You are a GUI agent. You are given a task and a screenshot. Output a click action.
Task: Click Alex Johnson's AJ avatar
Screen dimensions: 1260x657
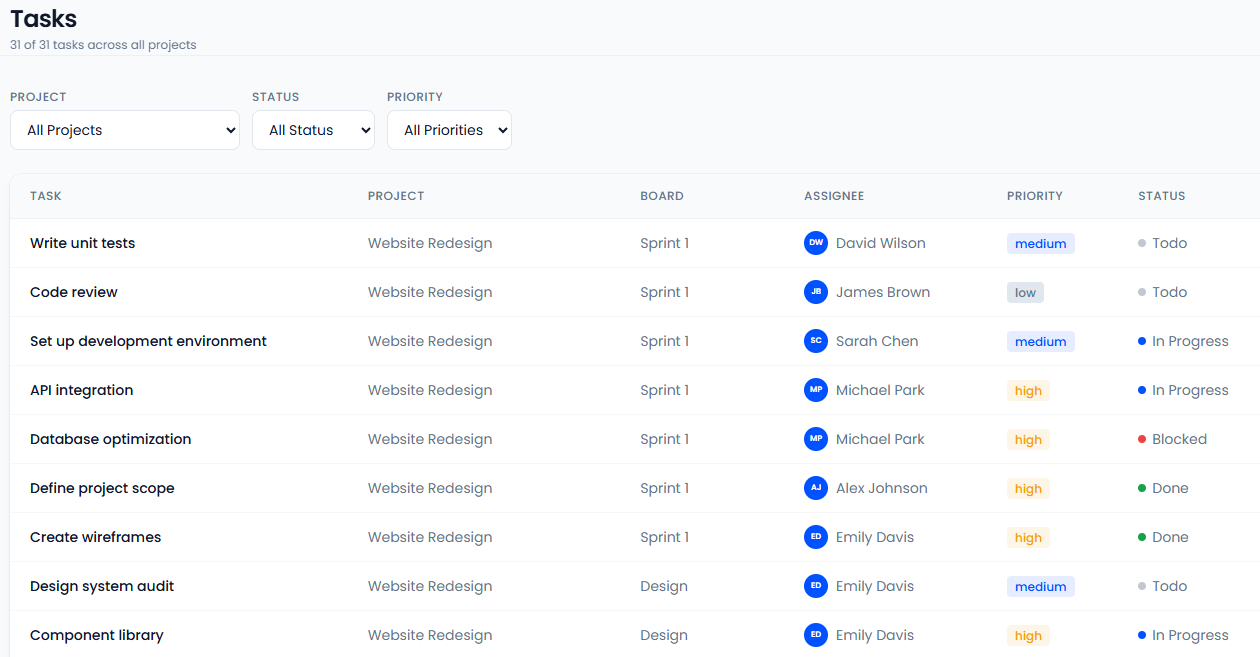[x=816, y=488]
